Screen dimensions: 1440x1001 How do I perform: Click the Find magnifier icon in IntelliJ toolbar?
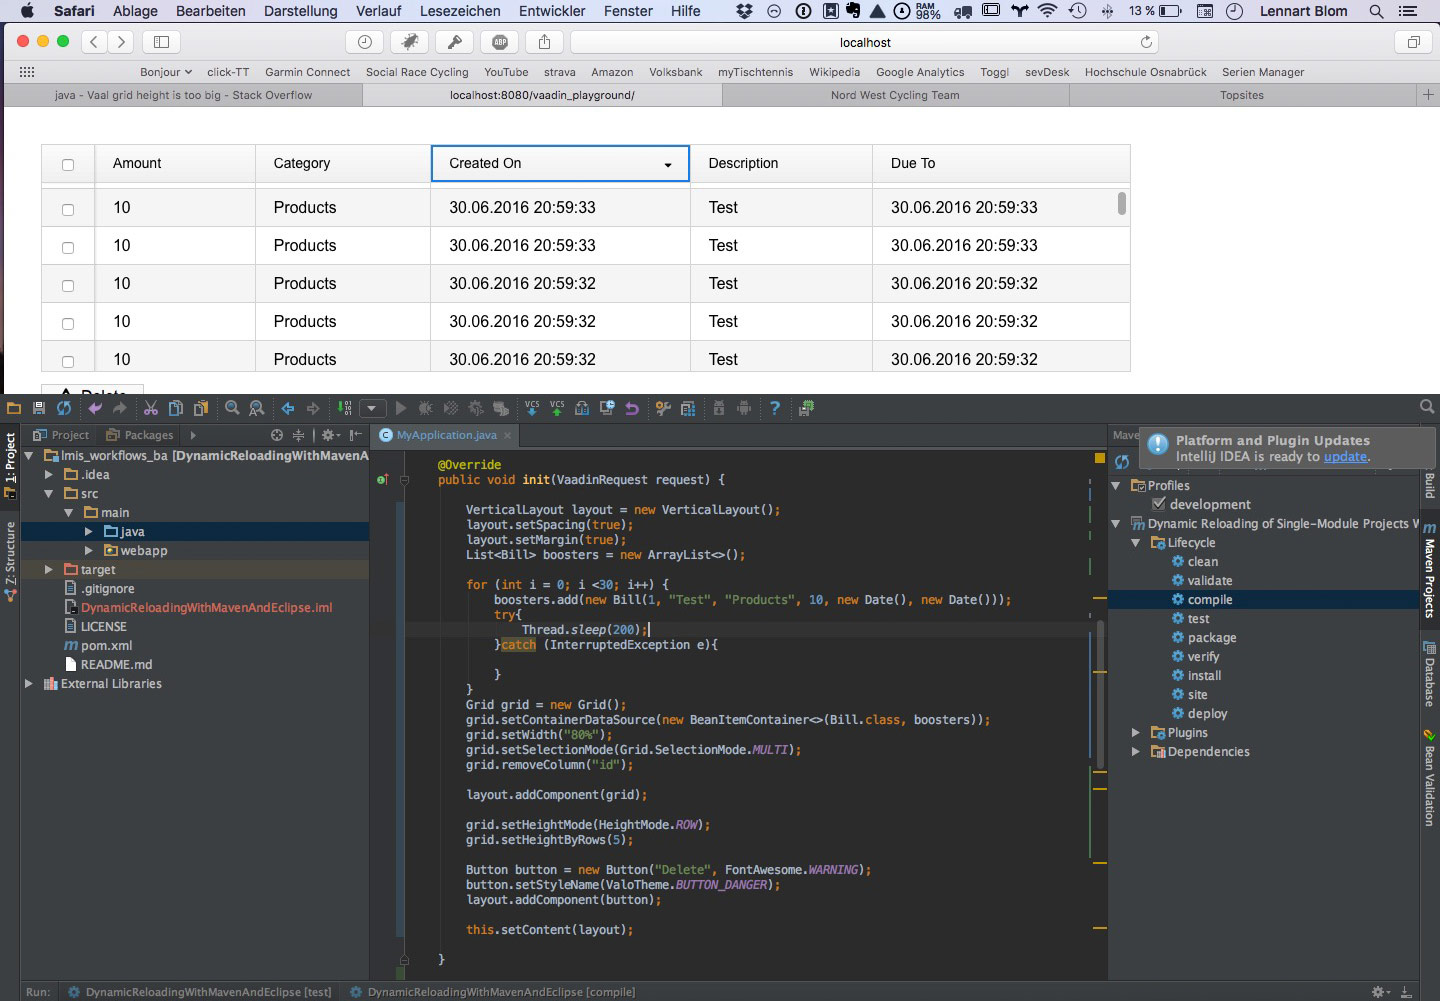pyautogui.click(x=232, y=408)
